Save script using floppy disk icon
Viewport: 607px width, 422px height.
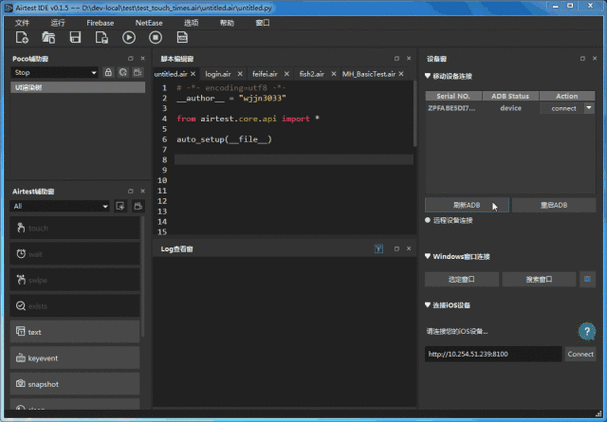75,38
